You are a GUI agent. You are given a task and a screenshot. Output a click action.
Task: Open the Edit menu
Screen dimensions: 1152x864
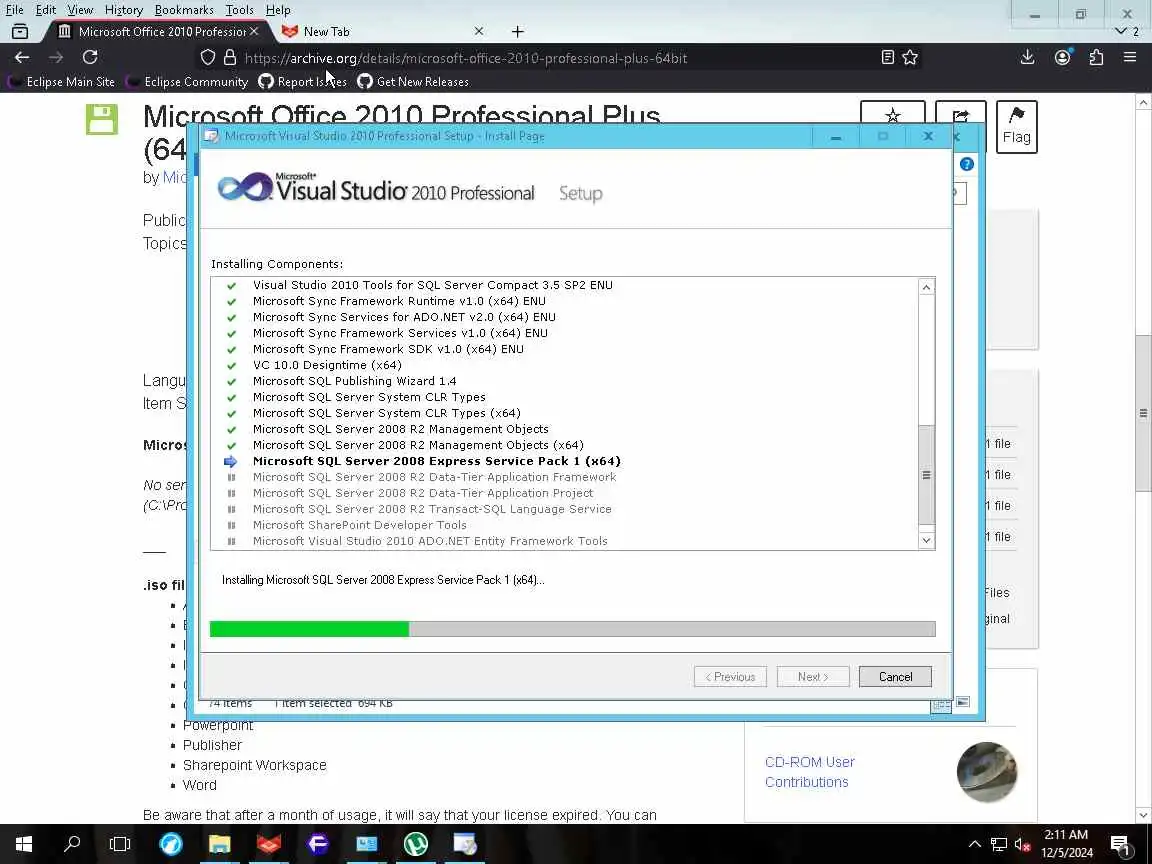pyautogui.click(x=46, y=10)
